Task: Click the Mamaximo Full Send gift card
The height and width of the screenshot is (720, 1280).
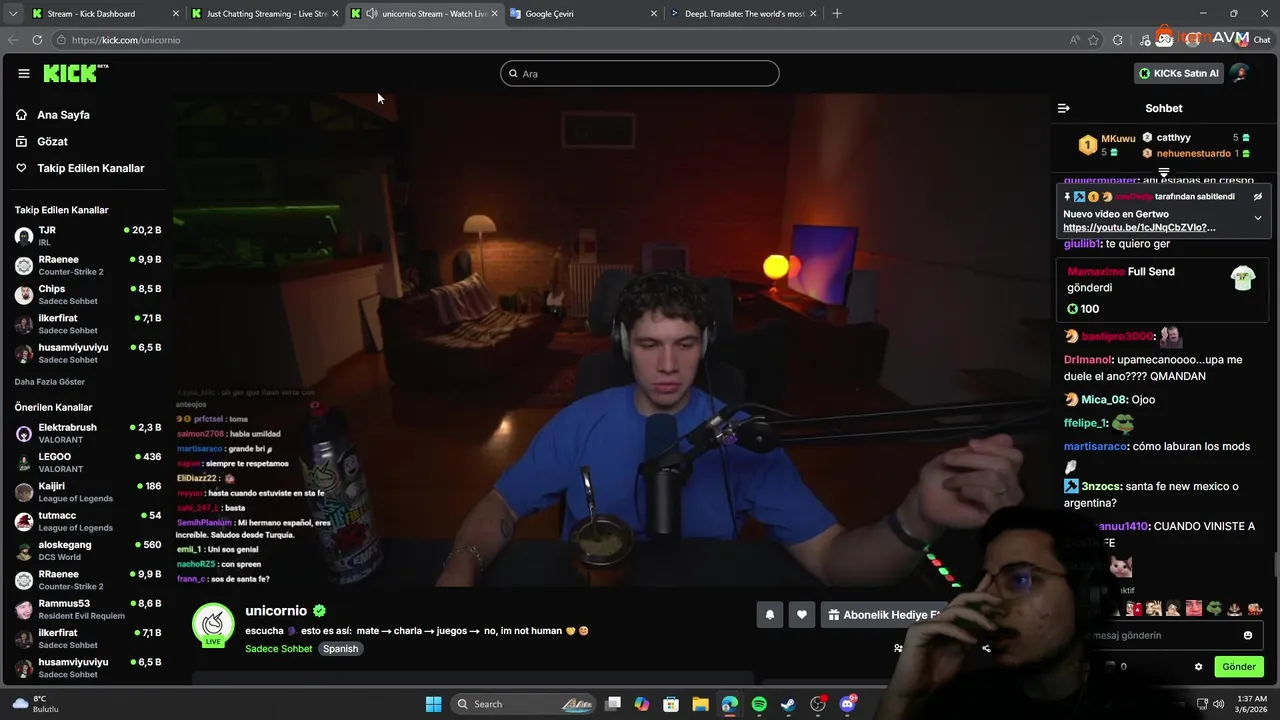Action: (1163, 290)
